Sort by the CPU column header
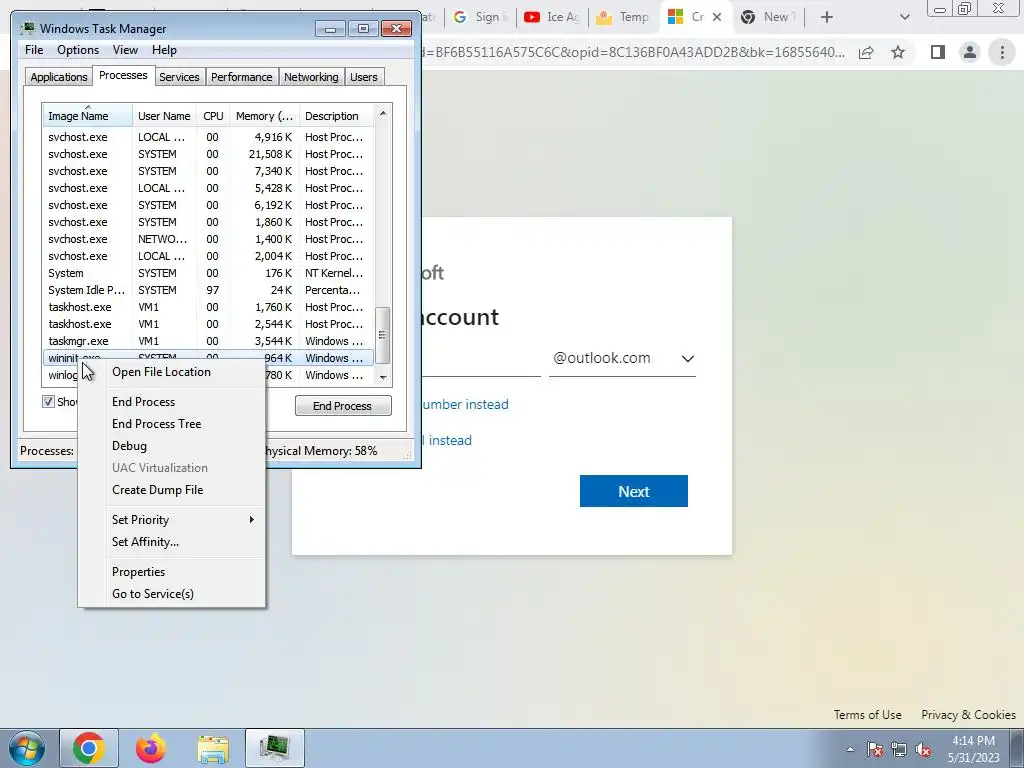 coord(213,116)
